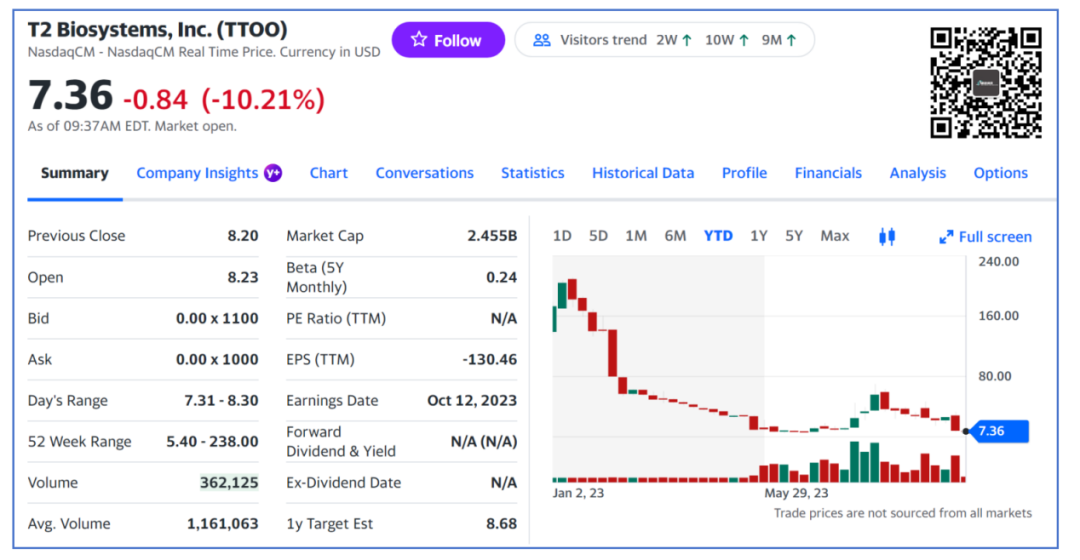Follow T2 Biosystems stock
Screen dimensions: 1080x560
coord(448,40)
